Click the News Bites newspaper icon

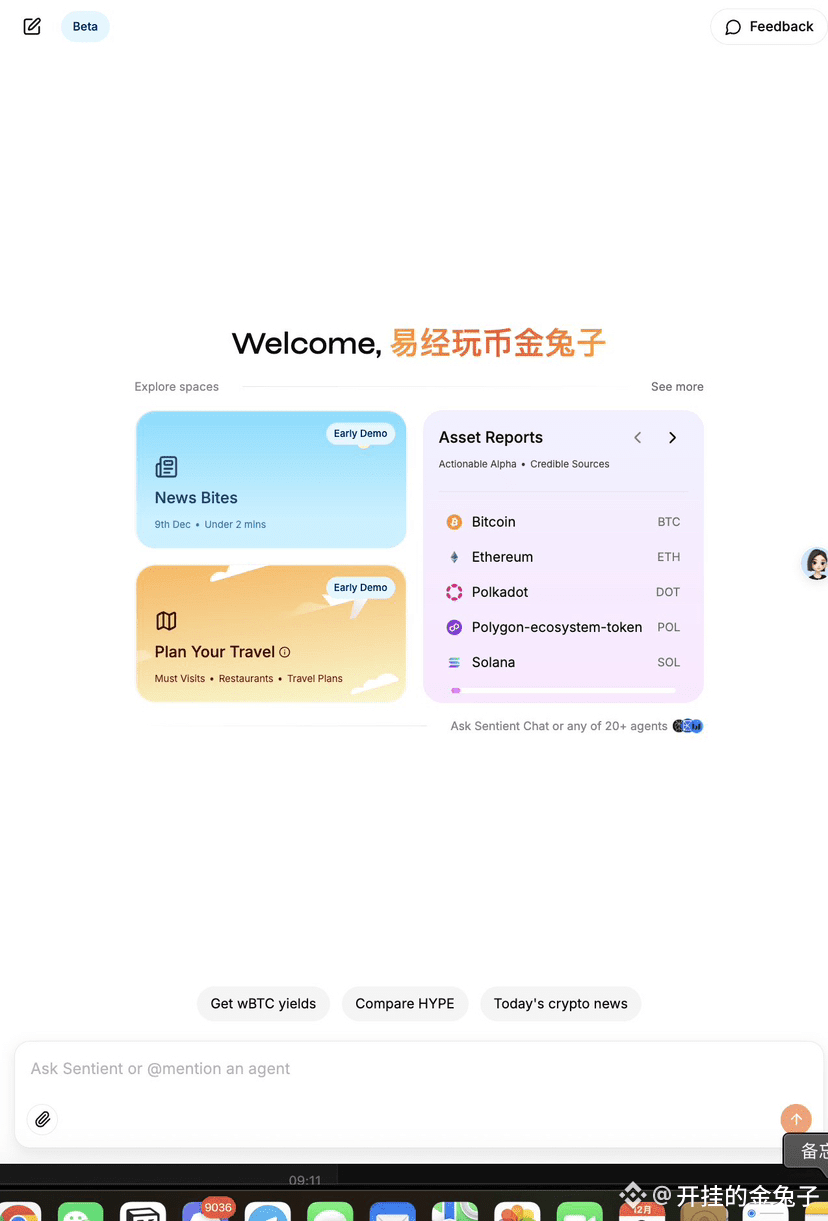click(x=166, y=467)
